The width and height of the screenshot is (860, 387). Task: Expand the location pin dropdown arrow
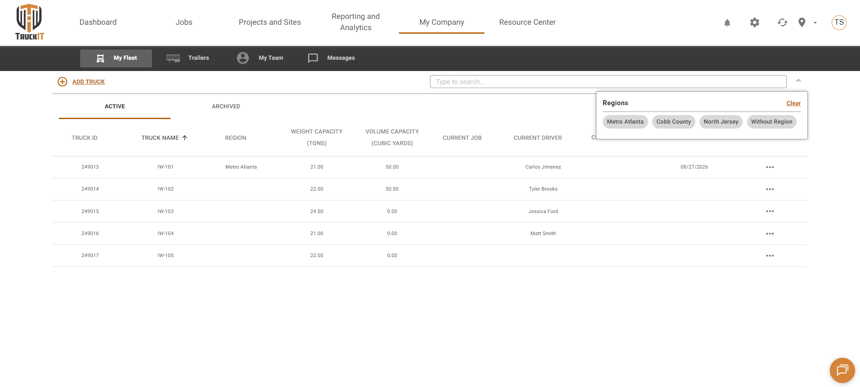[x=815, y=22]
